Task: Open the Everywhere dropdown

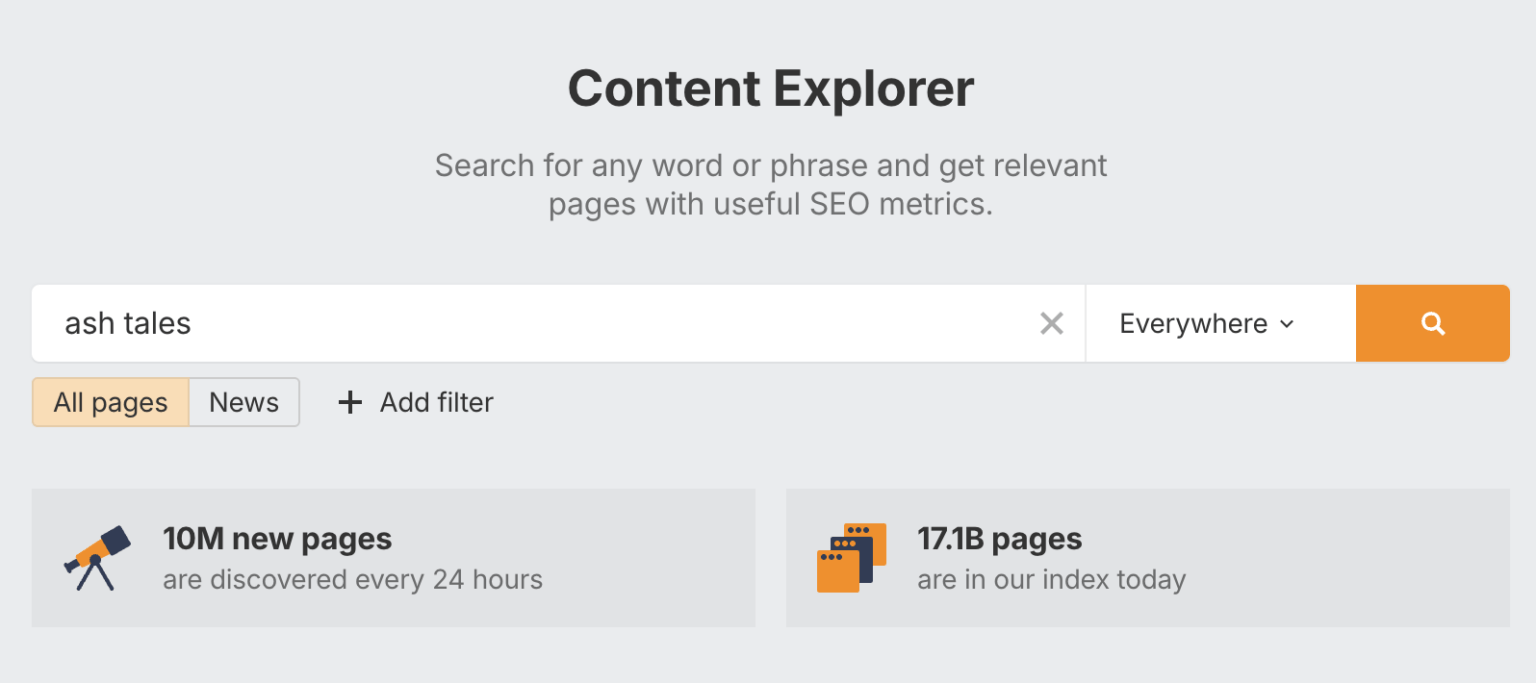Action: point(1193,324)
